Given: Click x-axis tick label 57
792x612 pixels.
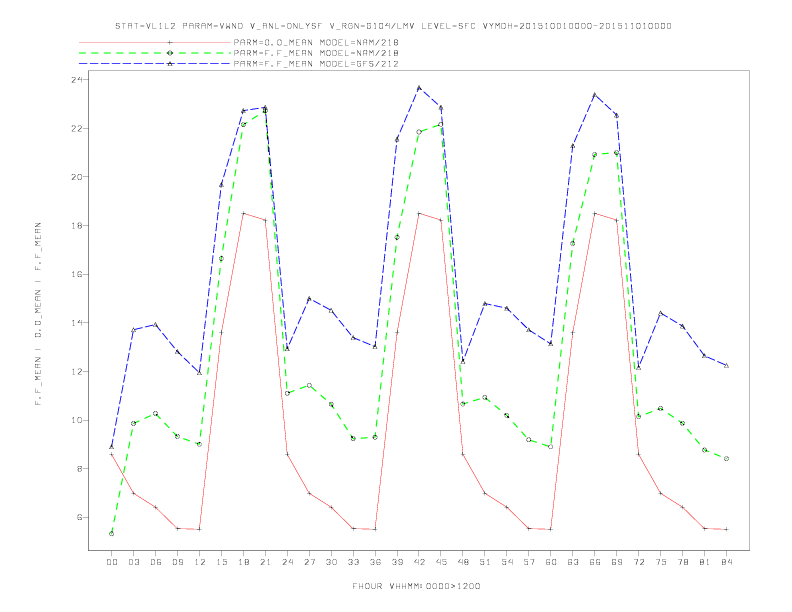Looking at the screenshot, I should 529,562.
